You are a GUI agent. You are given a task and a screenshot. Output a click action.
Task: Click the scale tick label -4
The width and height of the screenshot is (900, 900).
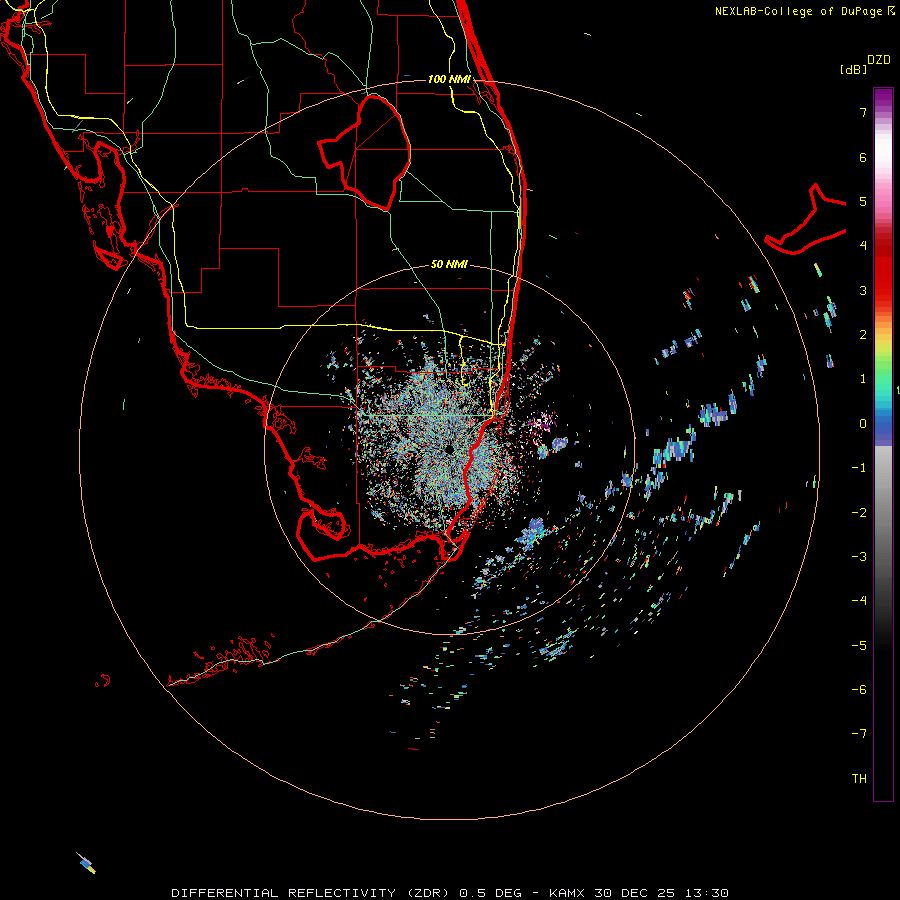click(859, 600)
